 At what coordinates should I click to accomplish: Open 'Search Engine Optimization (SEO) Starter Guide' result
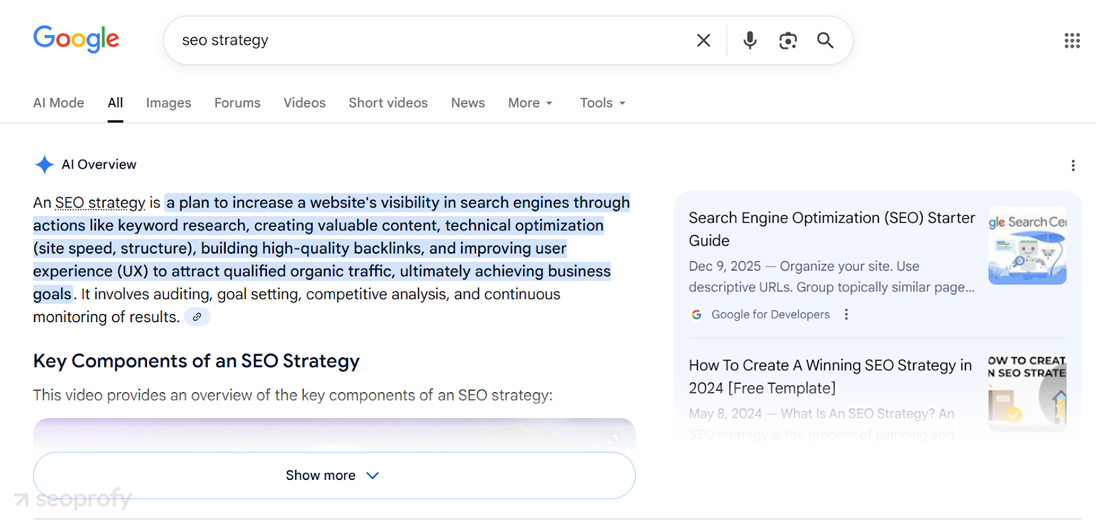tap(832, 229)
